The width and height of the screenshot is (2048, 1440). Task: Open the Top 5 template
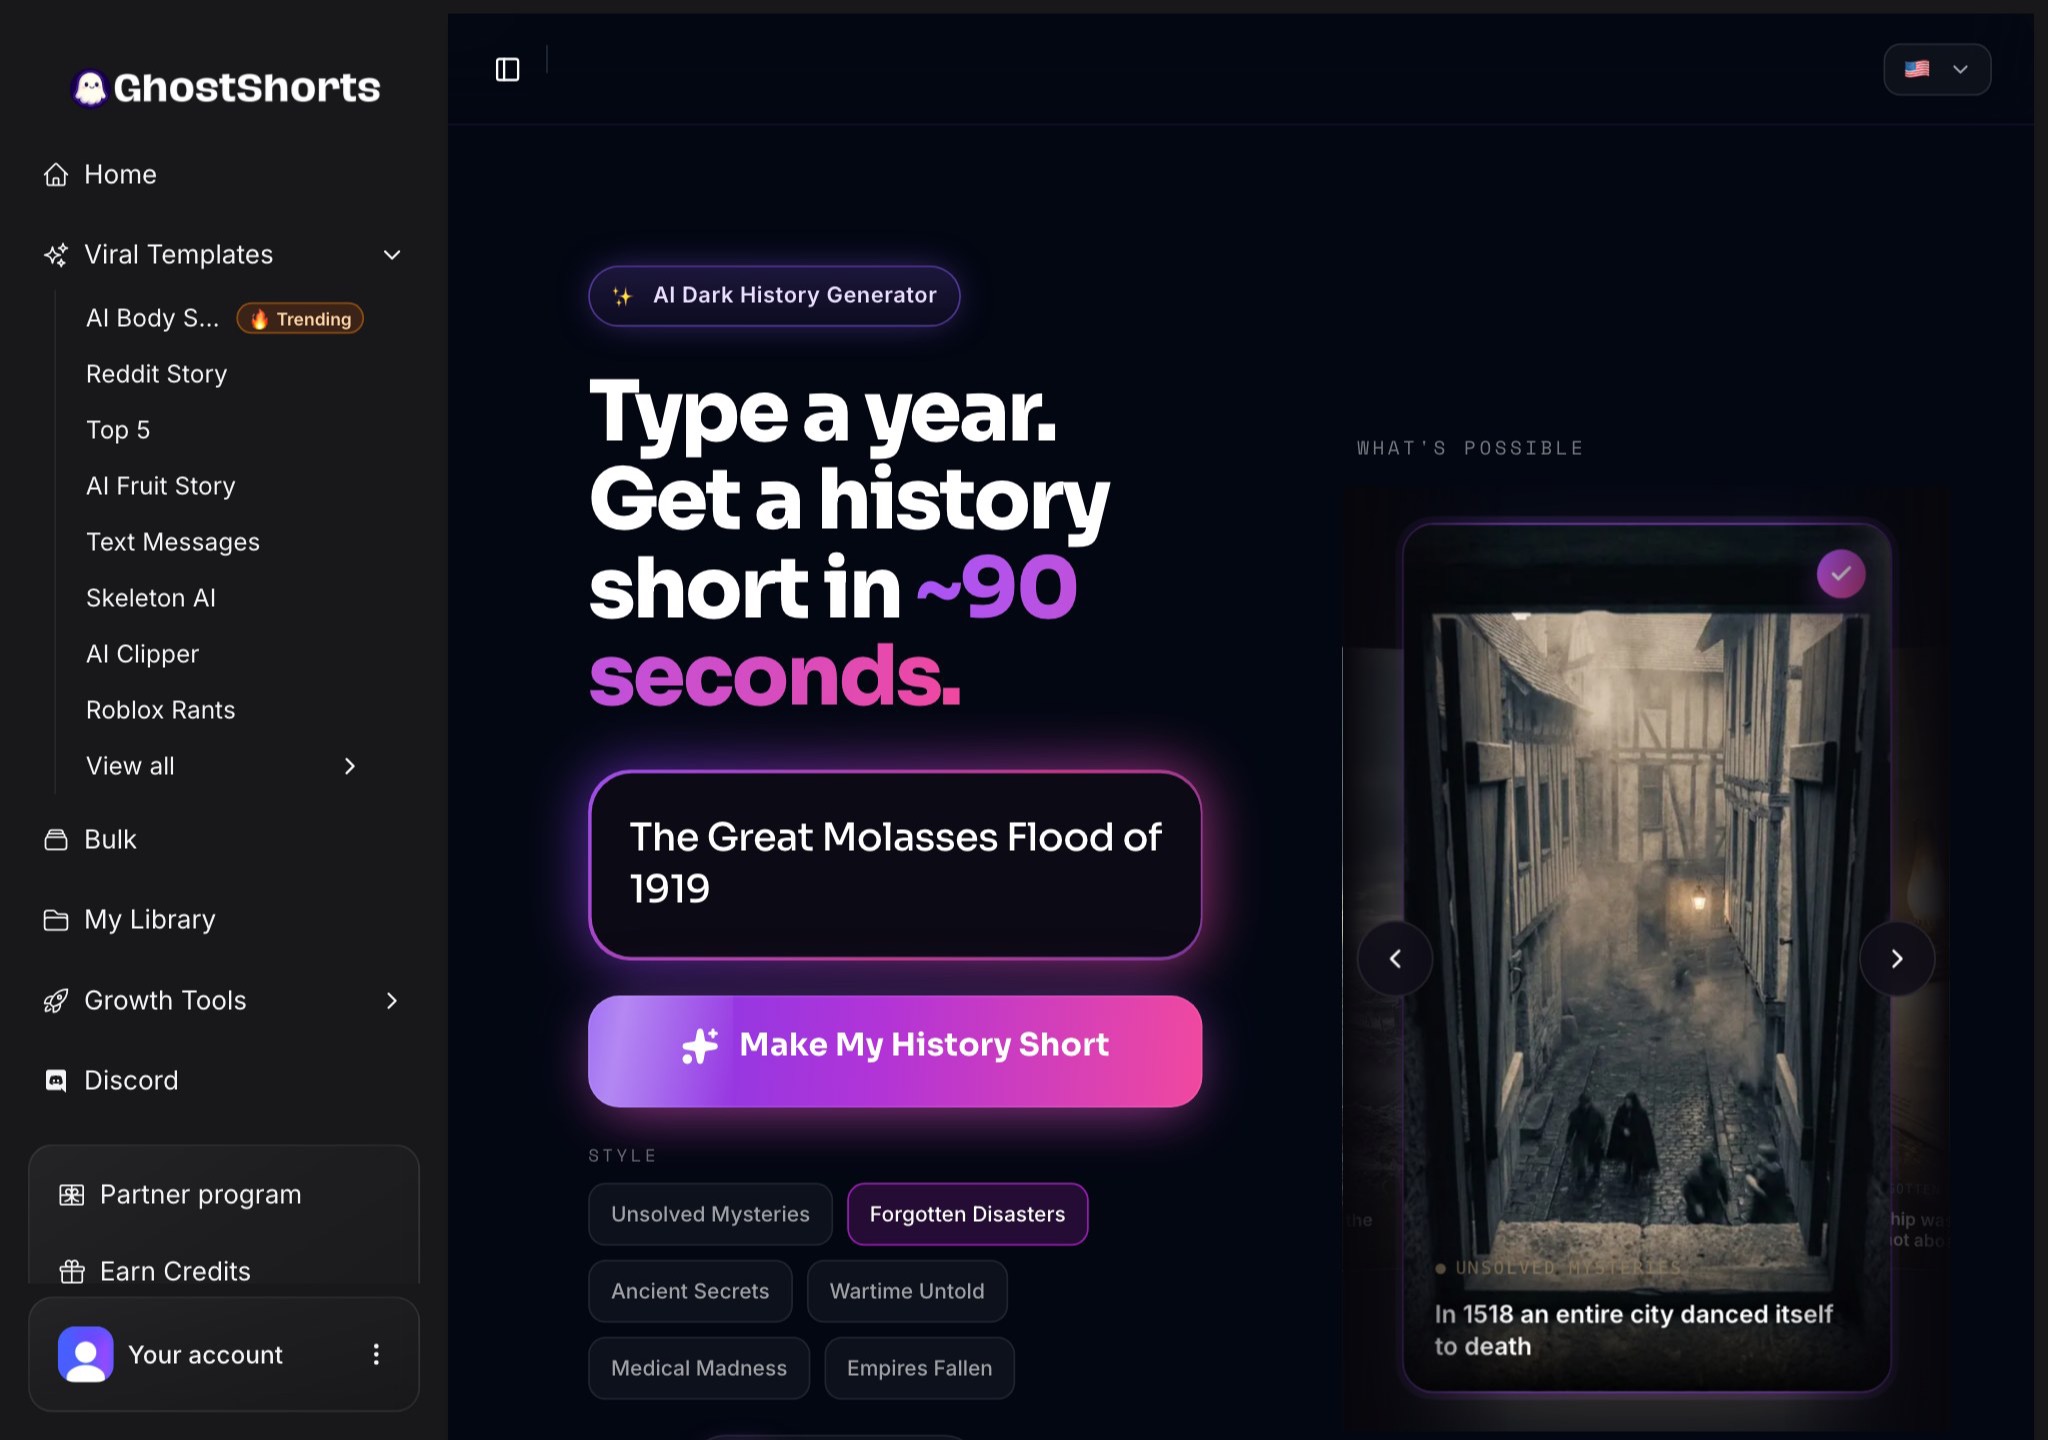coord(118,430)
